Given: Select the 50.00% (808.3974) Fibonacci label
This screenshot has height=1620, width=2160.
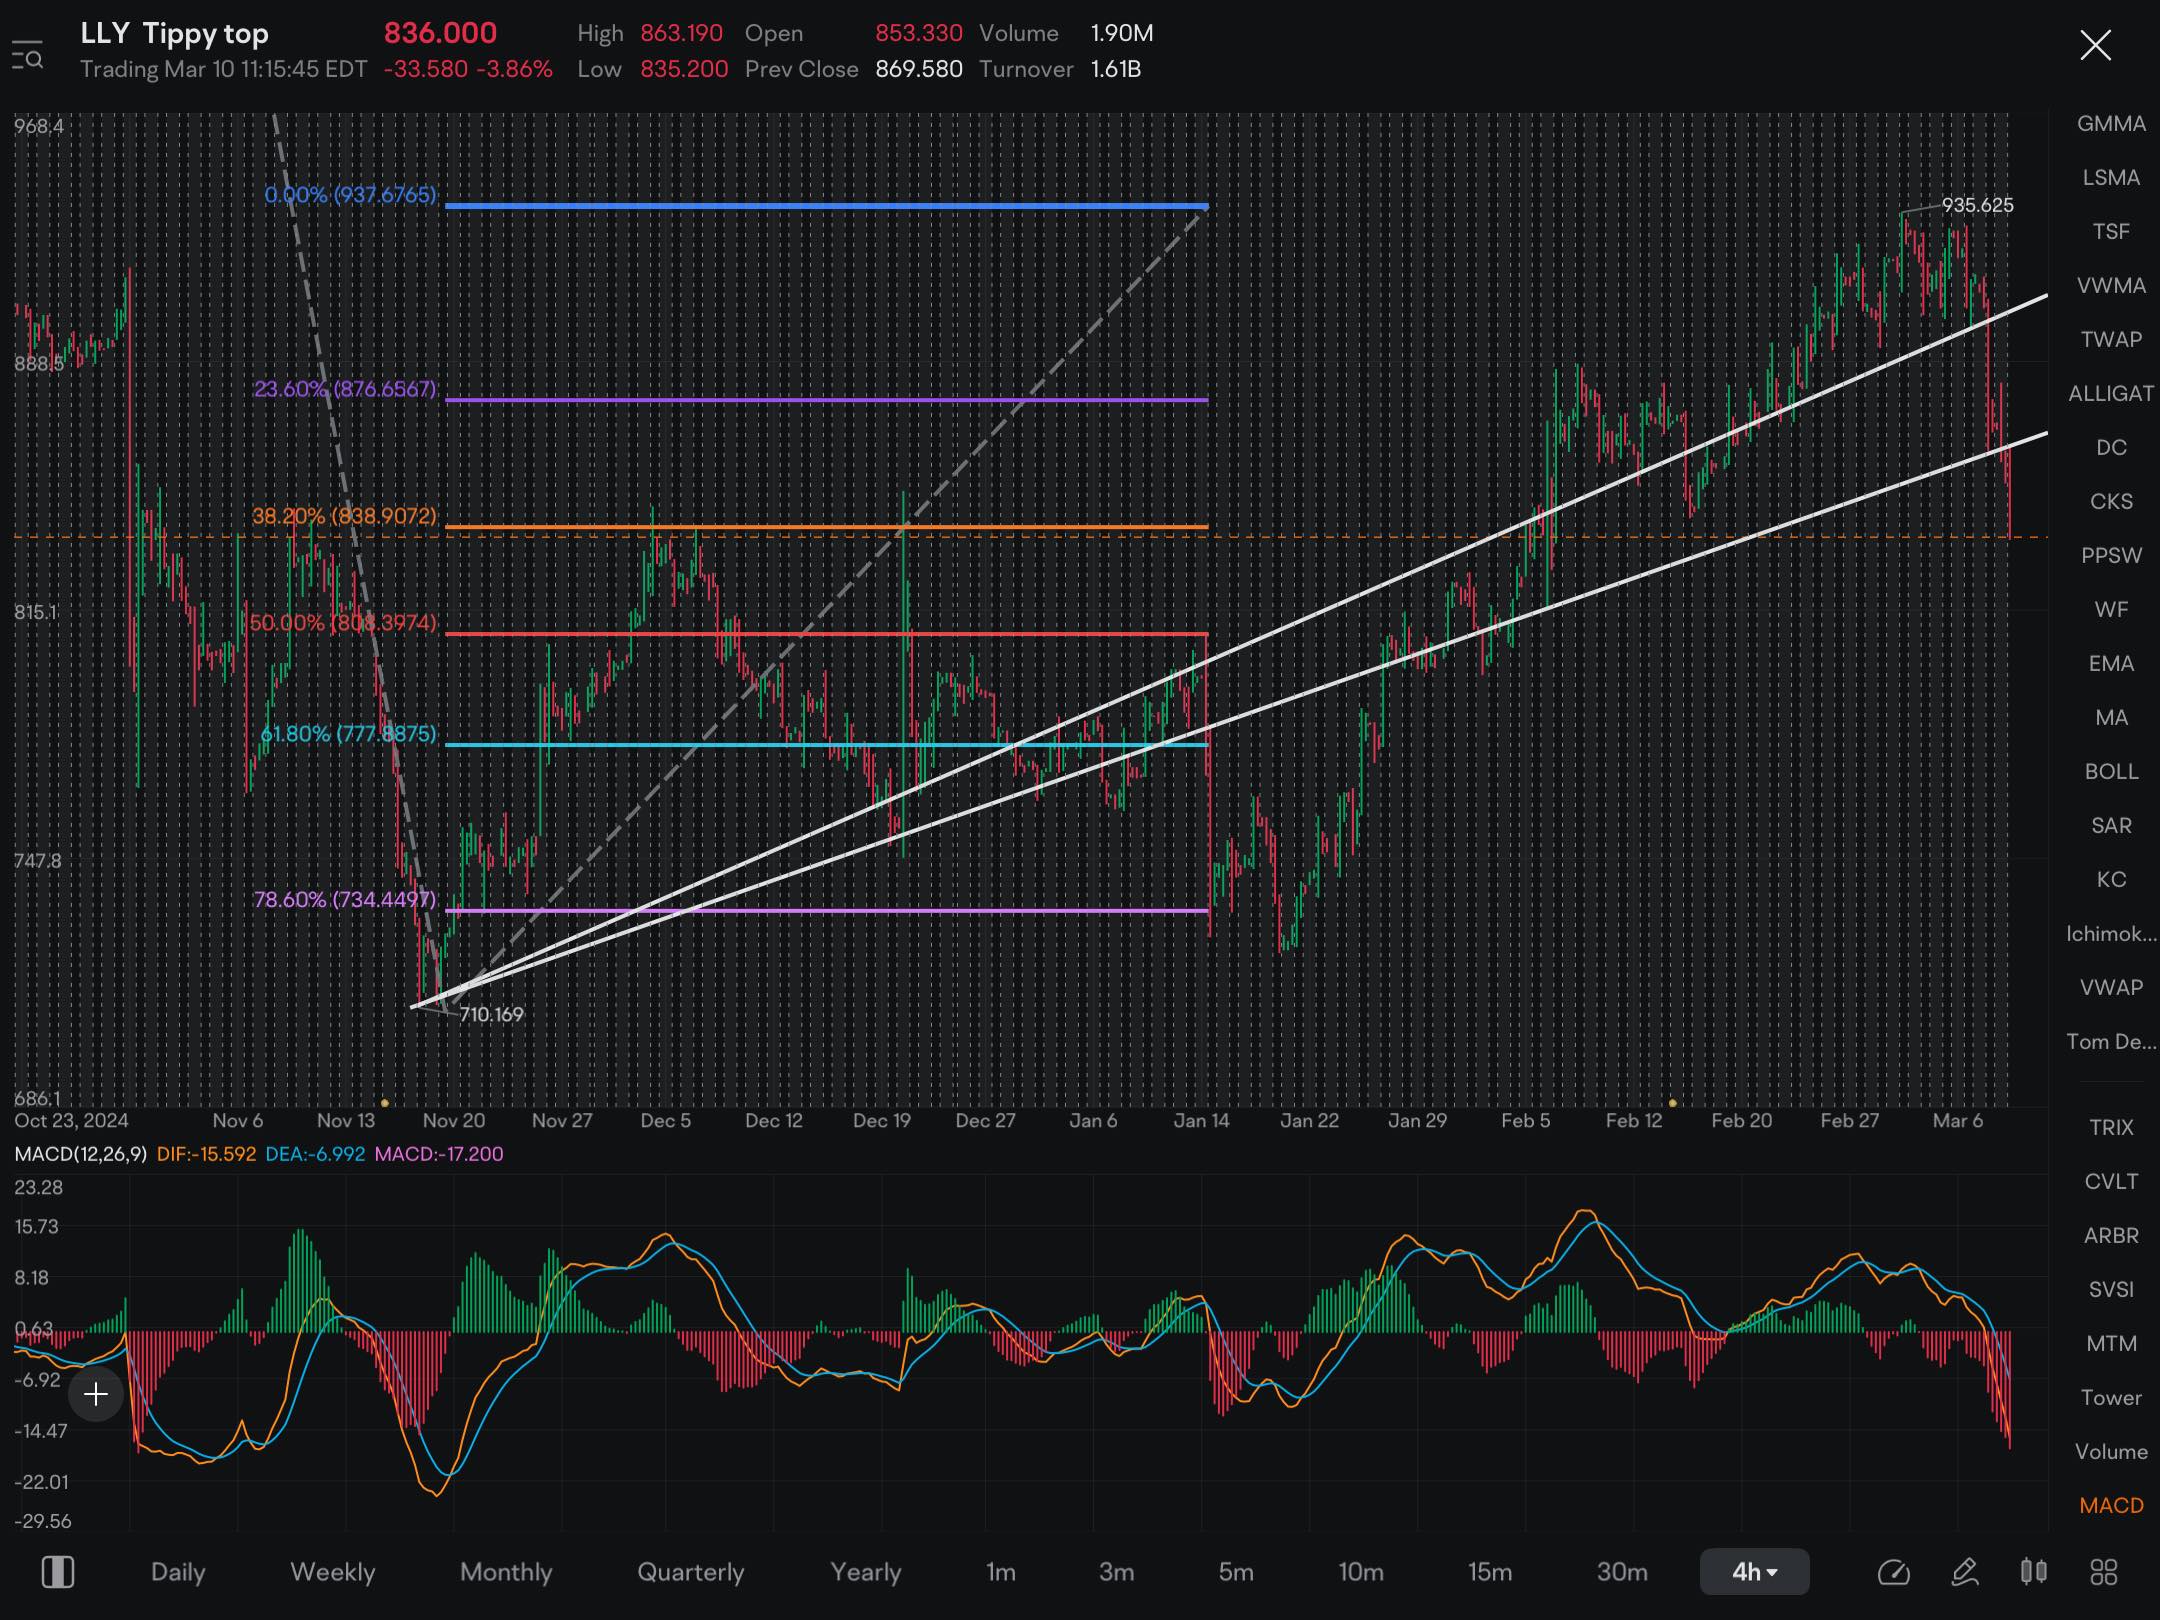Looking at the screenshot, I should 343,623.
